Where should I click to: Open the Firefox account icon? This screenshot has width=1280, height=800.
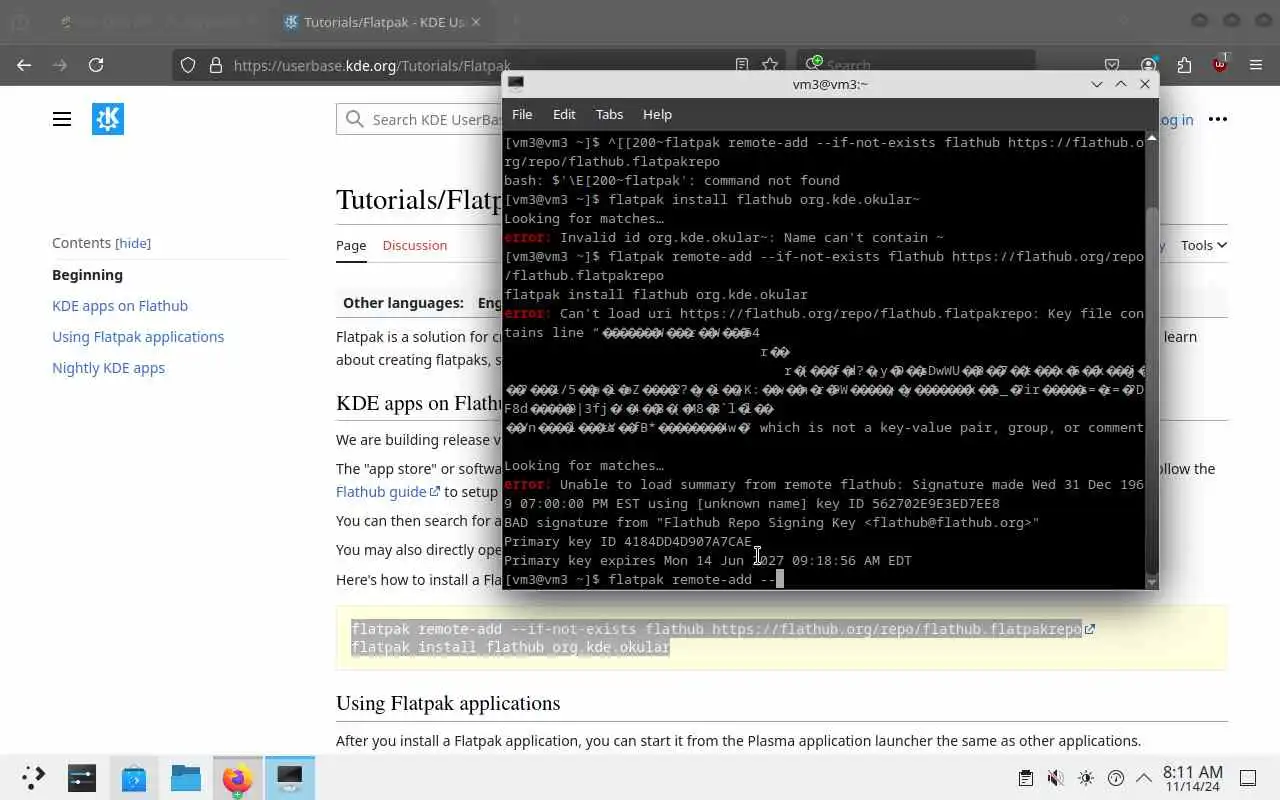(1148, 65)
